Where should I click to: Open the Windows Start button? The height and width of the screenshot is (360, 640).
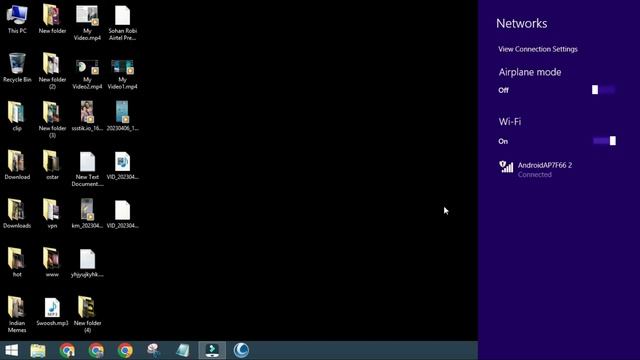pyautogui.click(x=11, y=350)
